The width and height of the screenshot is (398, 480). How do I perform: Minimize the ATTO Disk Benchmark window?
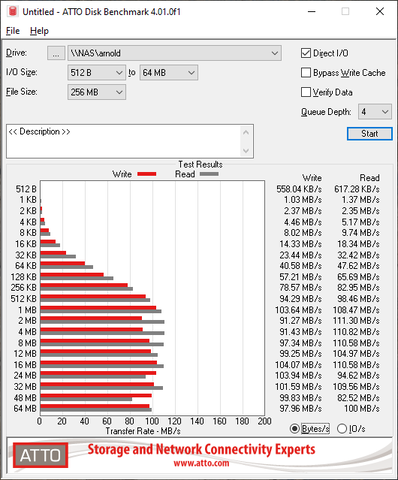312,12
